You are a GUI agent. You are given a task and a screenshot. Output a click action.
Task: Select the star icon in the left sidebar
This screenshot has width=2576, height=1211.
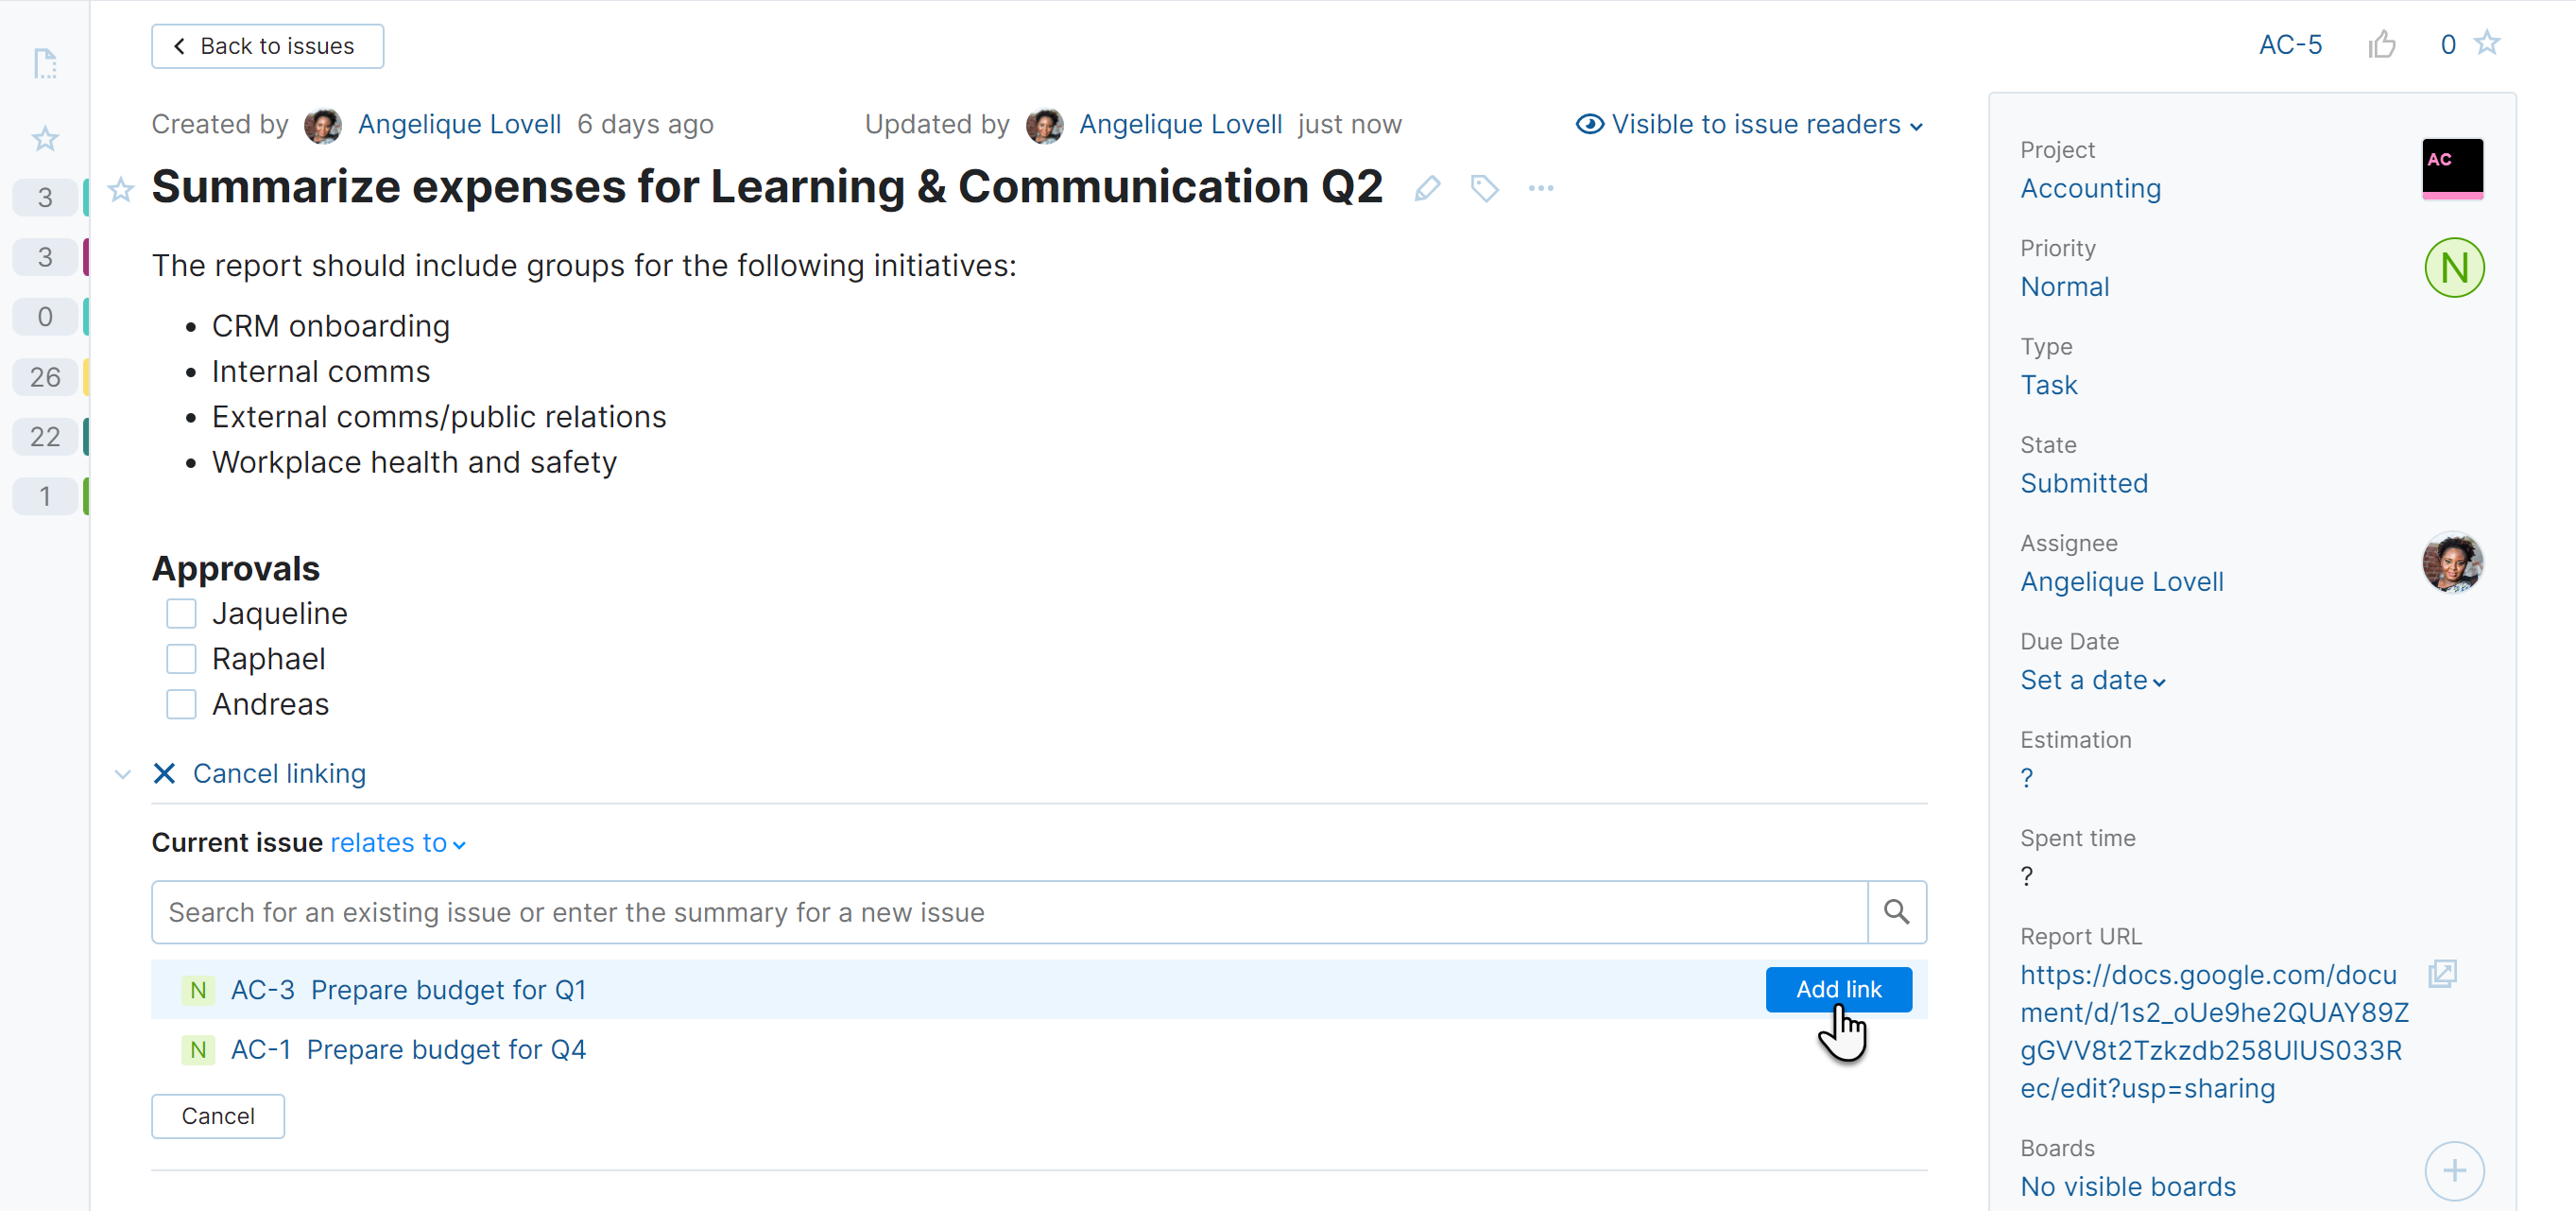coord(45,138)
